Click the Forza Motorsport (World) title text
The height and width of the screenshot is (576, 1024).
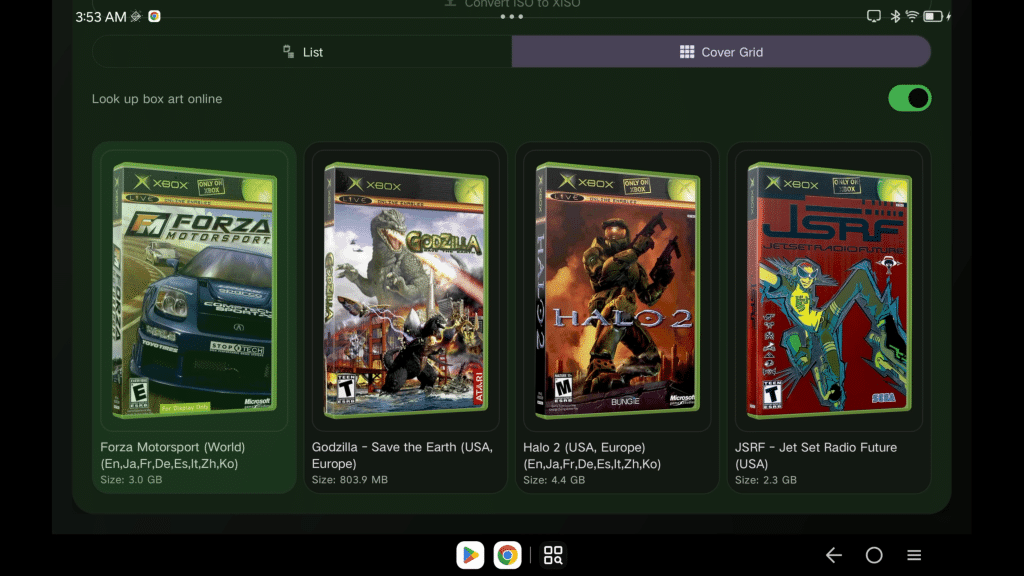[172, 455]
